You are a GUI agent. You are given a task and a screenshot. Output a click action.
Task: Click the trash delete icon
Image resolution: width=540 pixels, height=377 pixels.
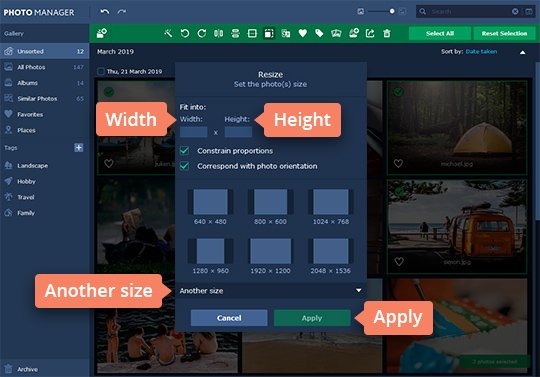pos(387,33)
